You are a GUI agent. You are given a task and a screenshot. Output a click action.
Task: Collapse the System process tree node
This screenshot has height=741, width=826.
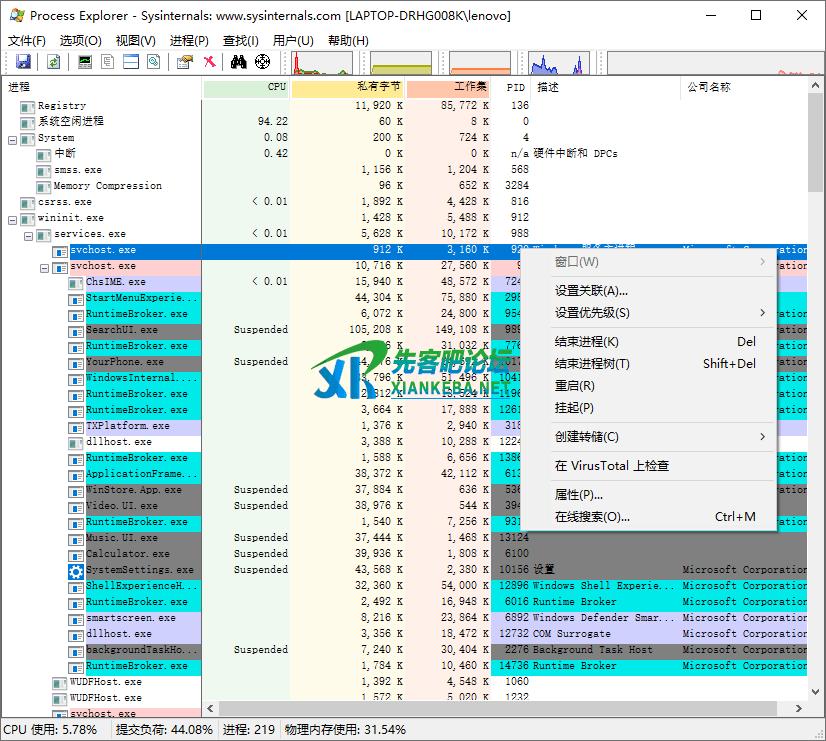coord(12,138)
